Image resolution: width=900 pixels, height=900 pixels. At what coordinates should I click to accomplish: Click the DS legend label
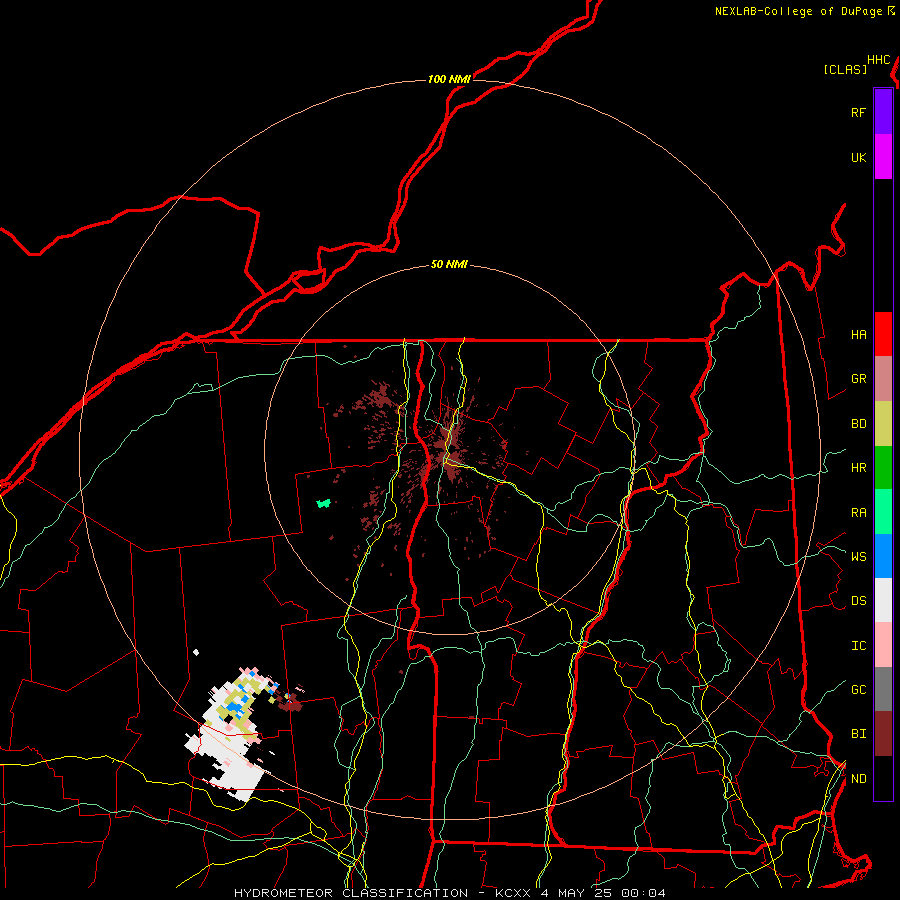[x=858, y=601]
